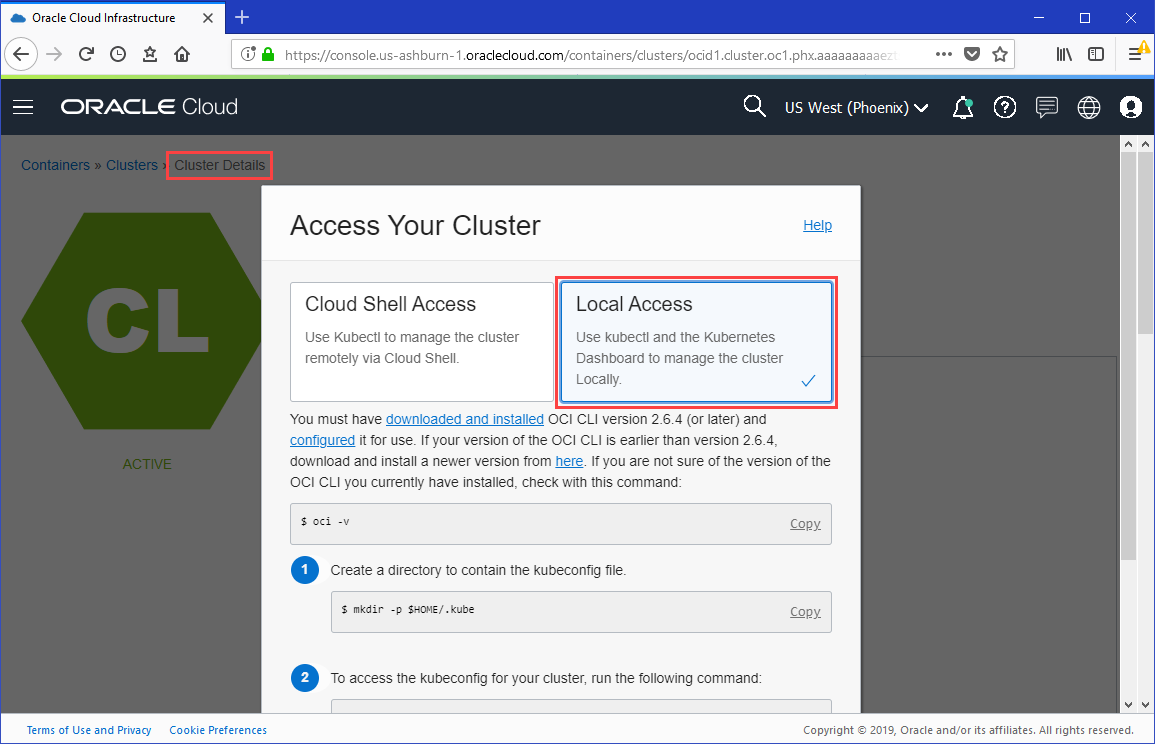Toggle the browser sidebar icon
Screen dimensions: 1155x744
coord(1096,55)
